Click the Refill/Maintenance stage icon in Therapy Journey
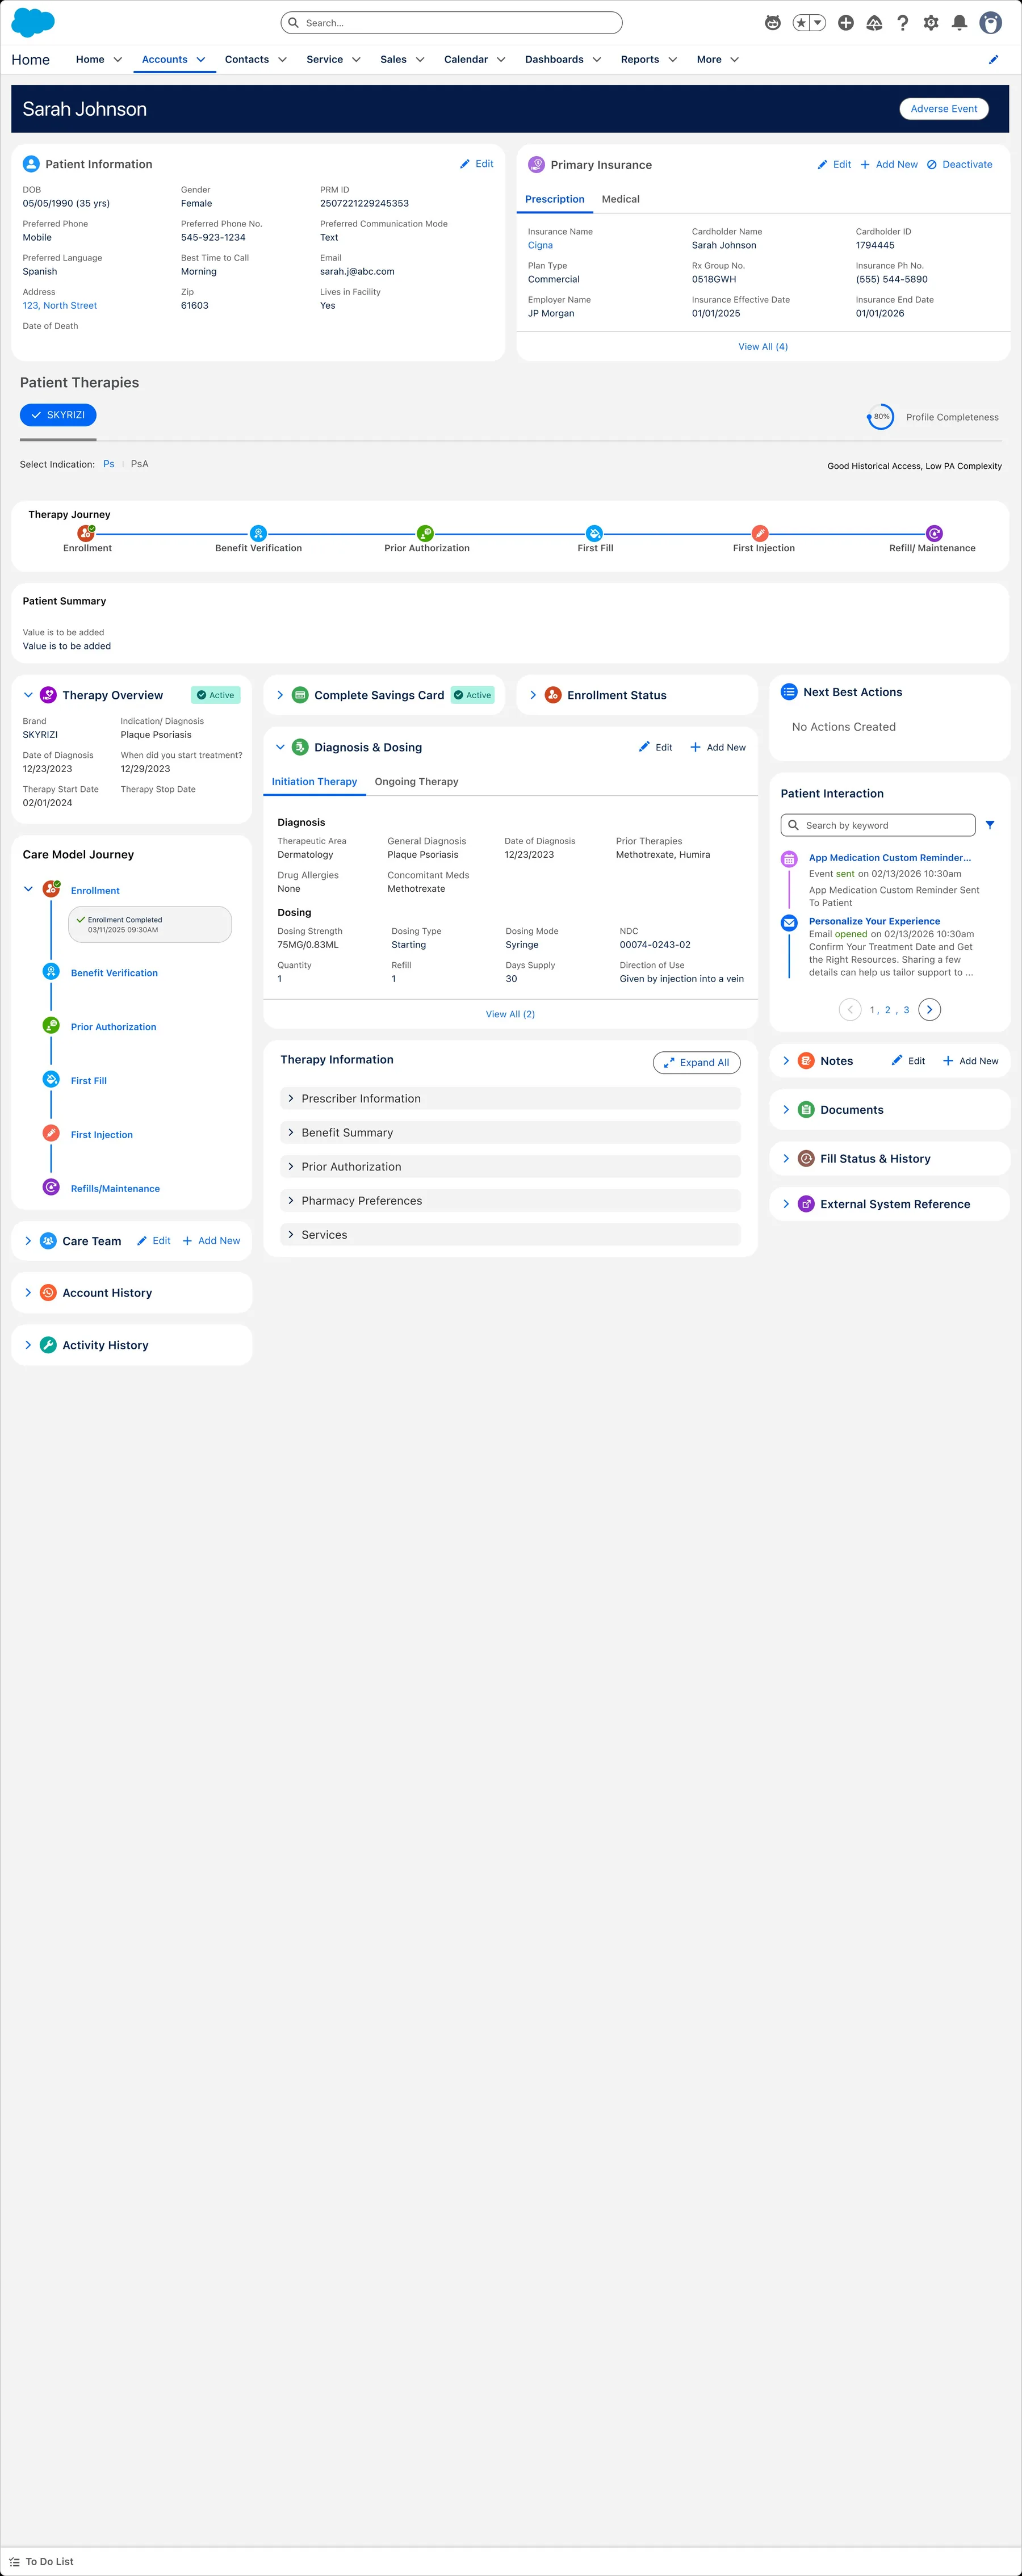The image size is (1022, 2576). 934,533
